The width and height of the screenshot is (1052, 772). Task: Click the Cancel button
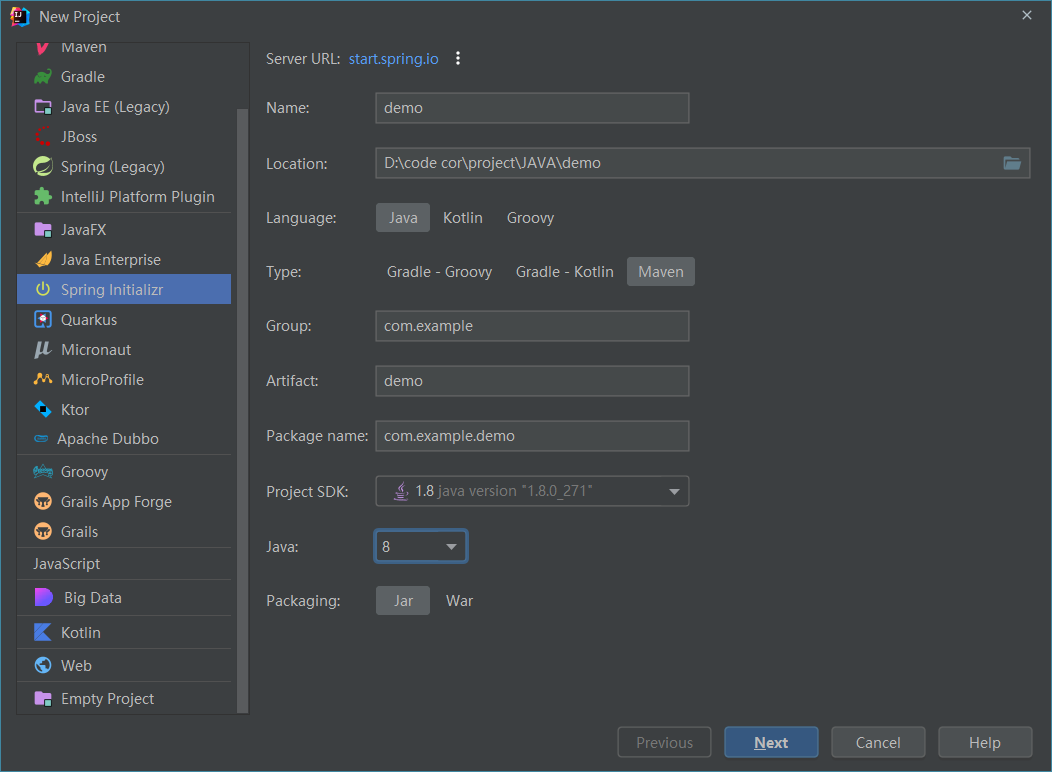coord(878,742)
